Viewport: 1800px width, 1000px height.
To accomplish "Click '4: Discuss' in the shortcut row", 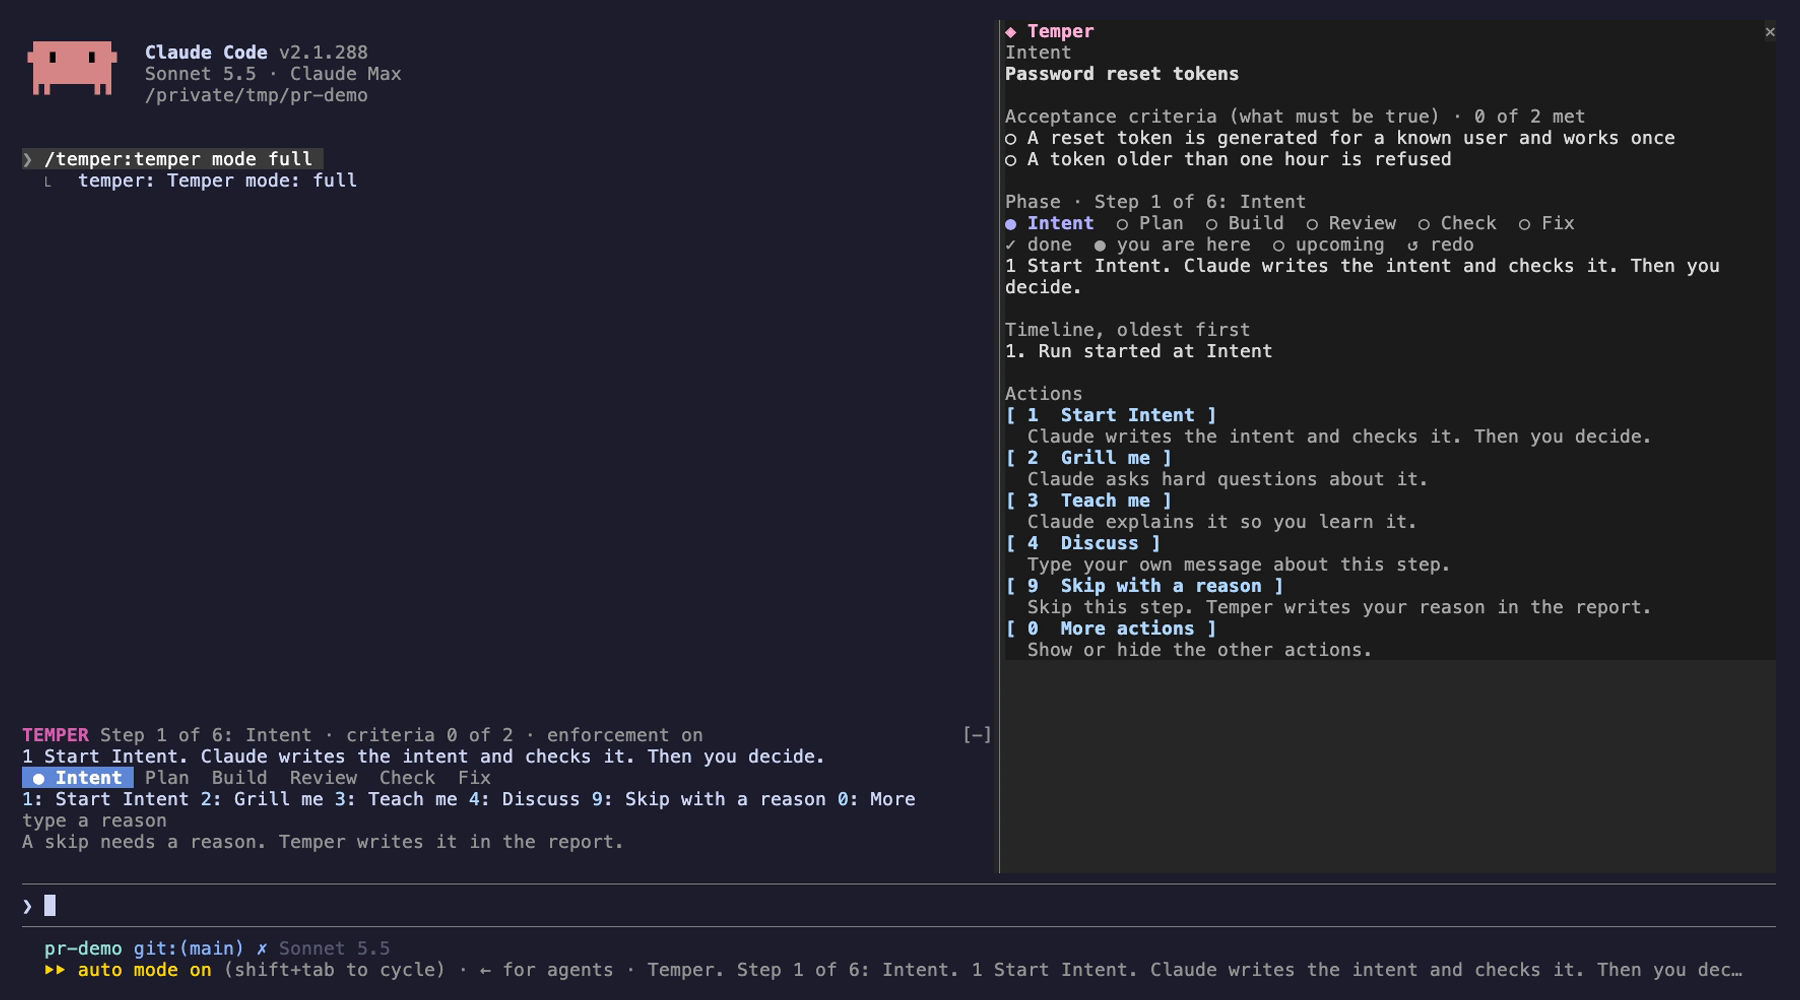I will [524, 799].
